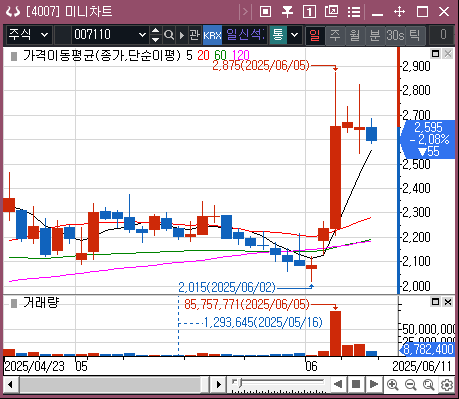This screenshot has width=459, height=399.
Task: Click moving average period 5 label
Action: pyautogui.click(x=189, y=55)
